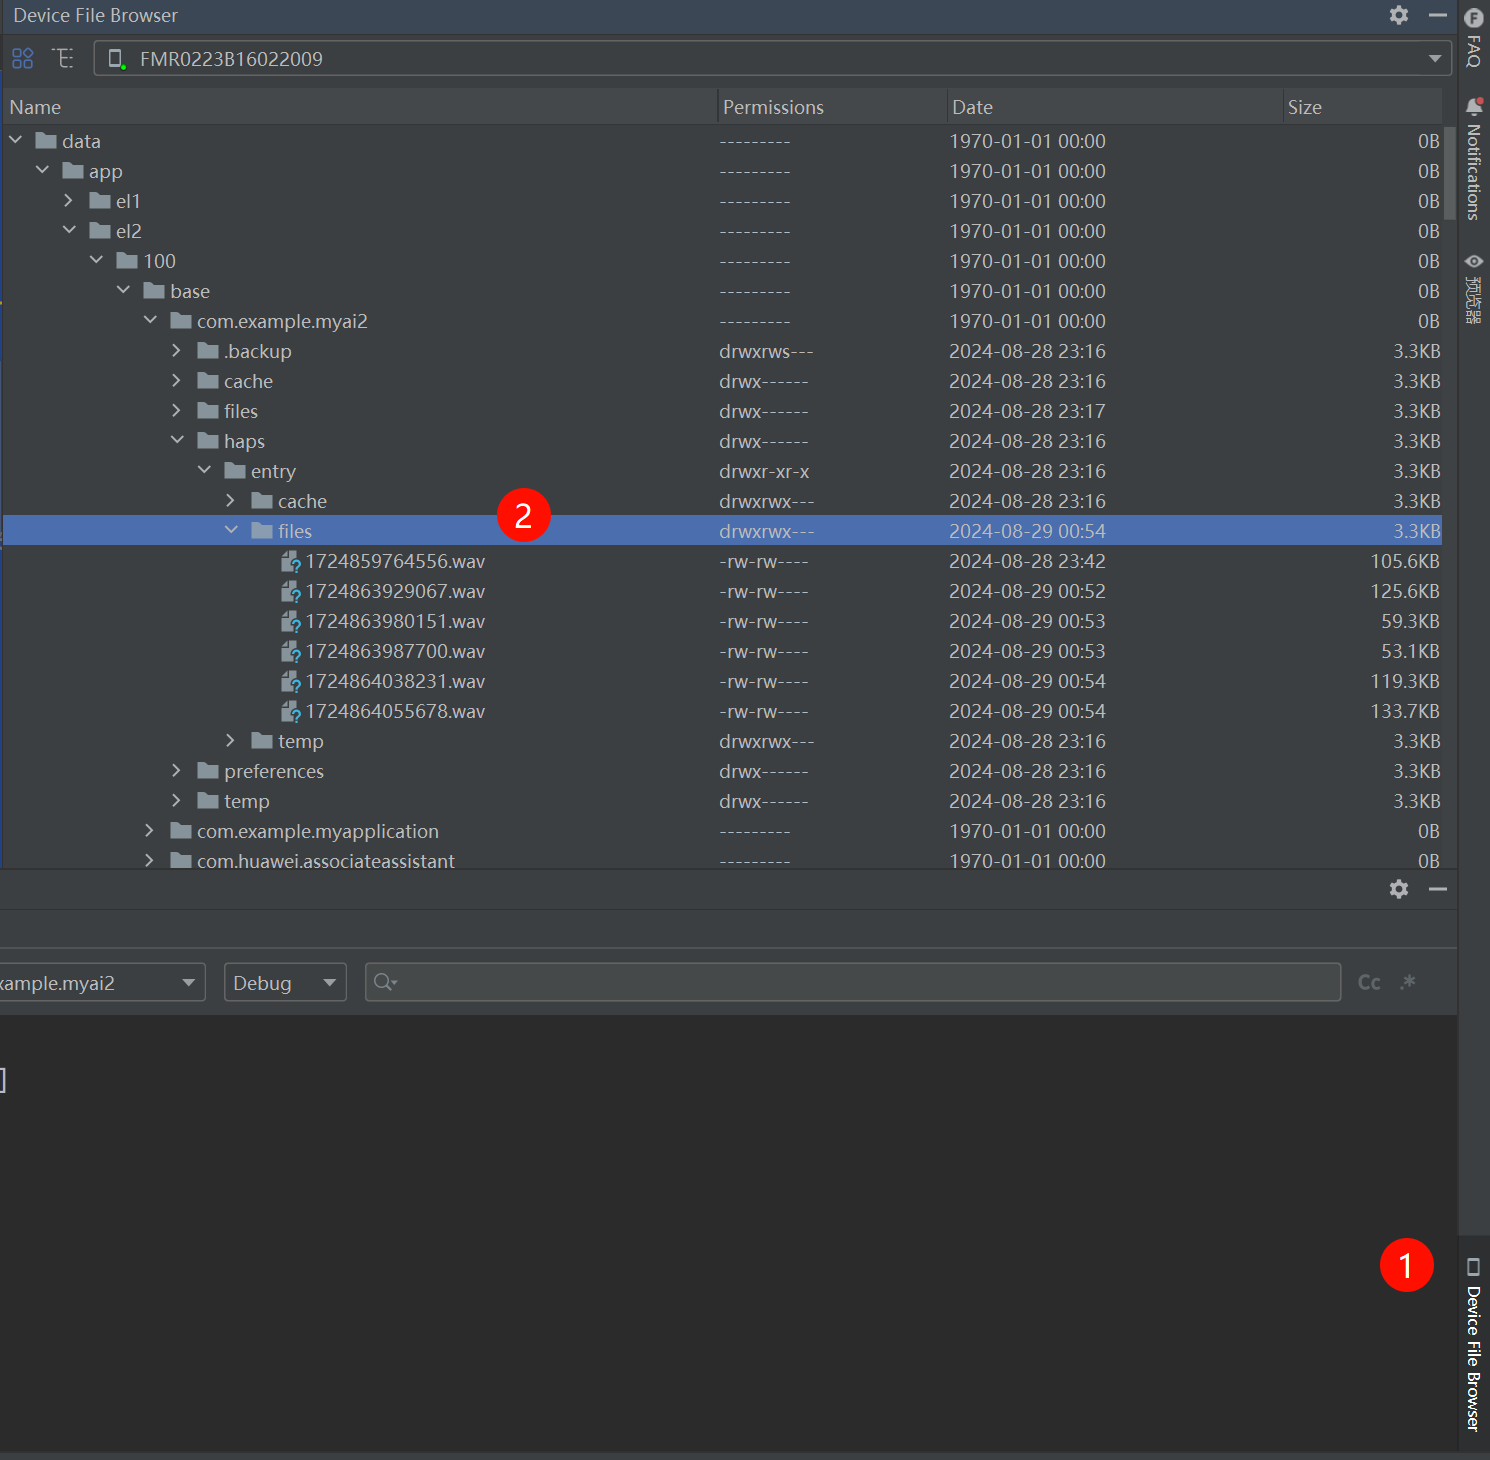This screenshot has width=1490, height=1460.
Task: Open the FAQ side panel icon
Action: 1474,36
